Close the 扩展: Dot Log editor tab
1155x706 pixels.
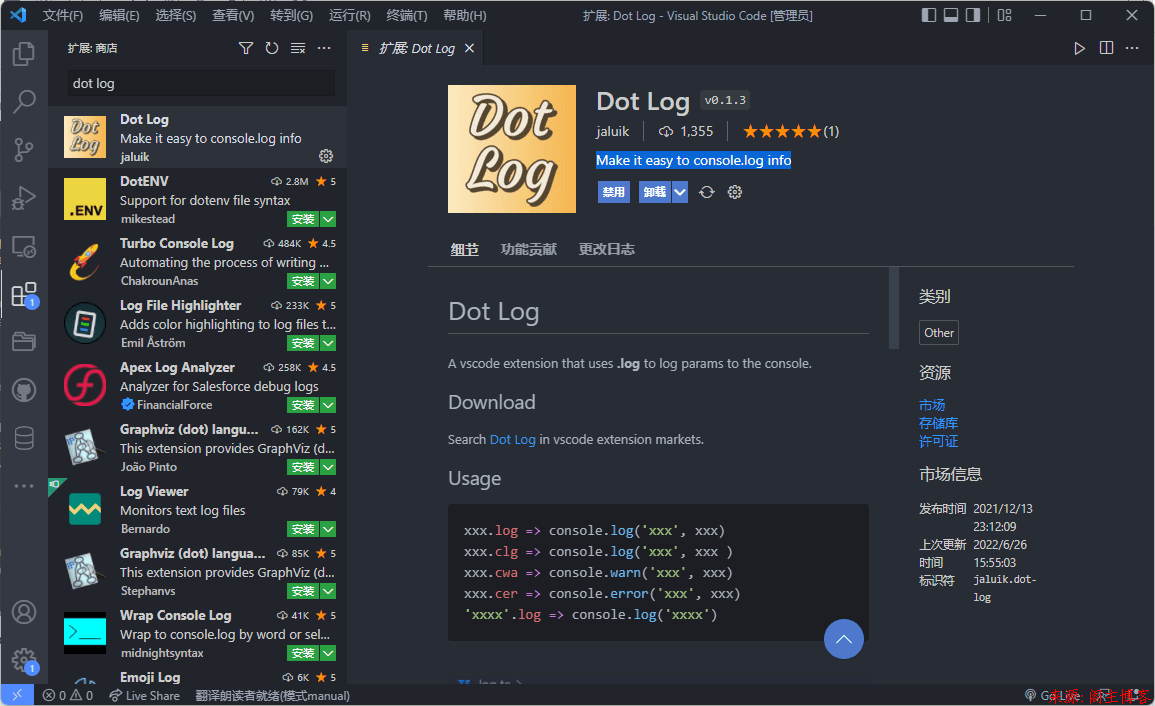469,48
